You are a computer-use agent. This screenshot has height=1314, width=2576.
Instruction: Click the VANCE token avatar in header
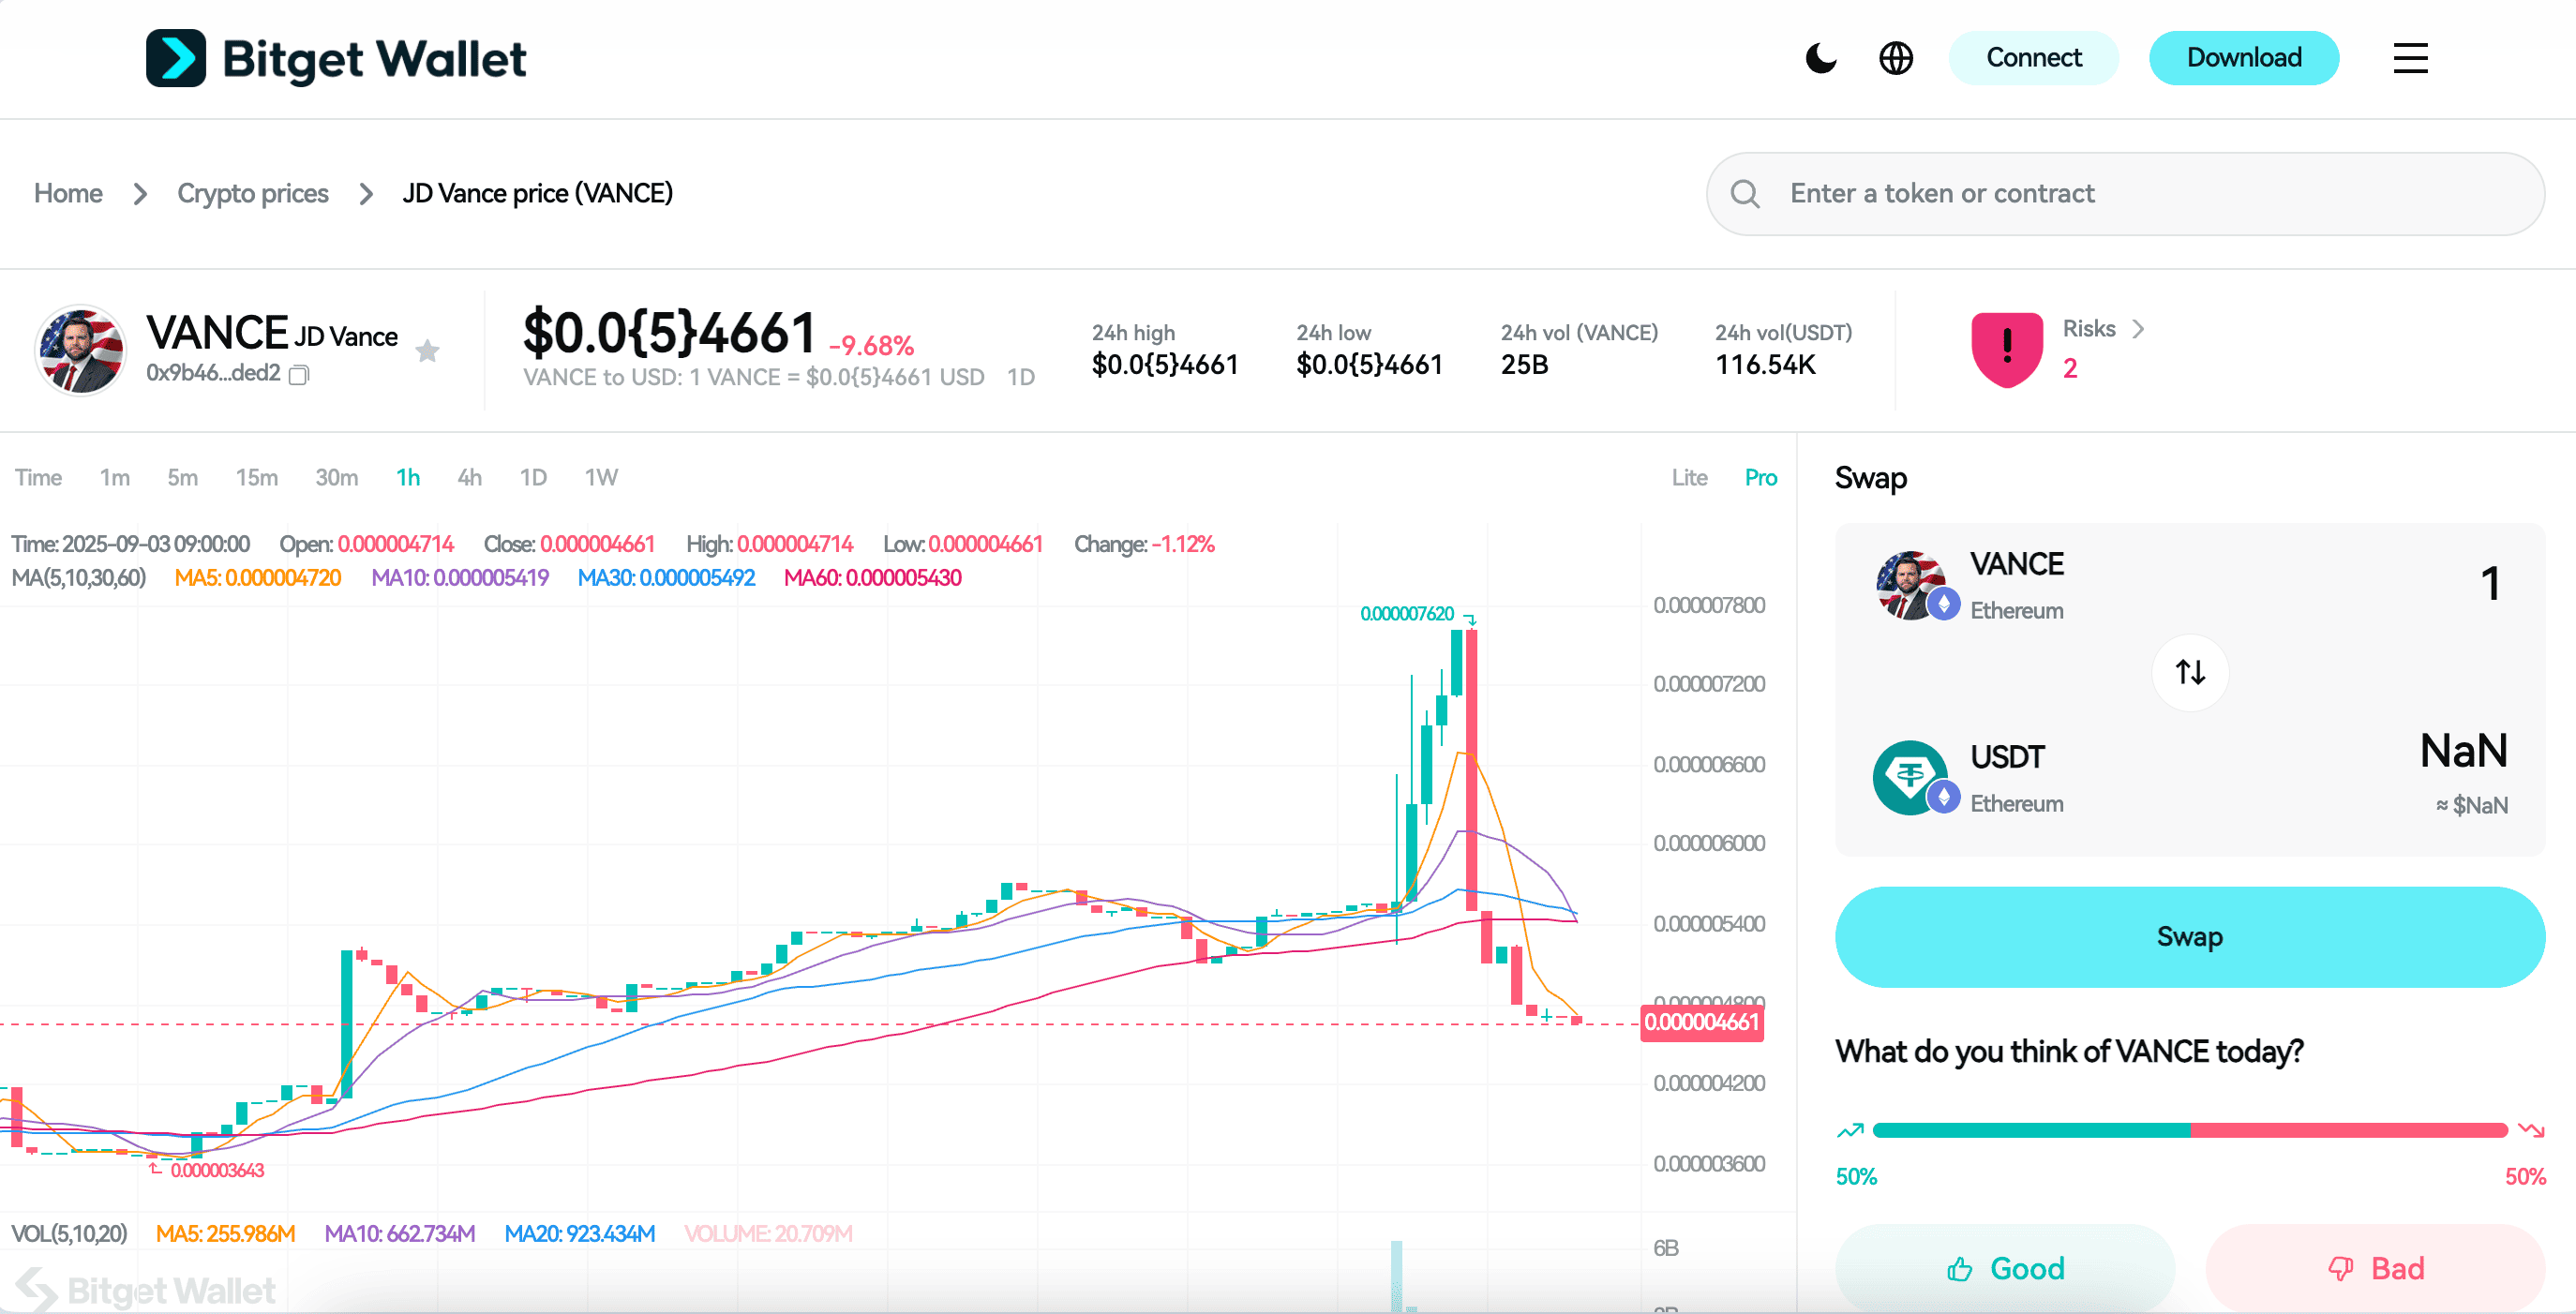click(80, 350)
